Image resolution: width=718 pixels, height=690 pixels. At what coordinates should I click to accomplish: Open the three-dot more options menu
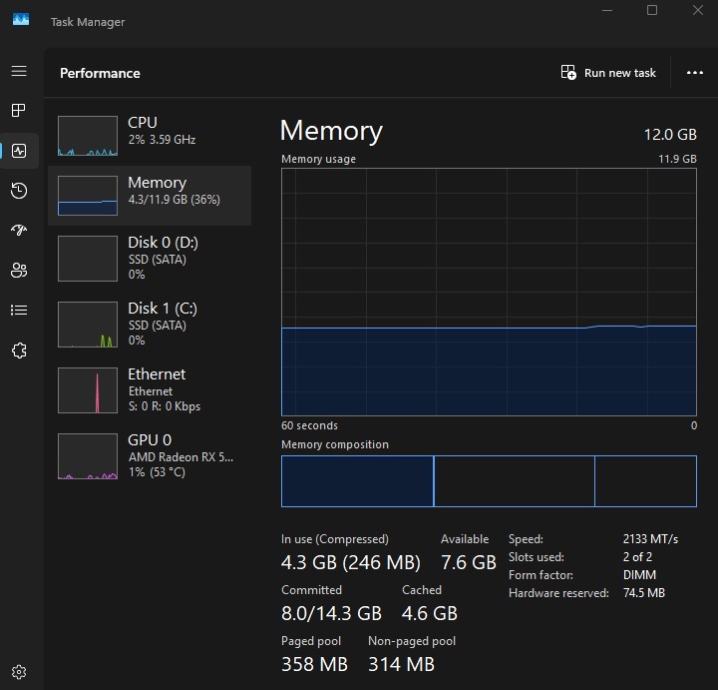click(x=695, y=73)
